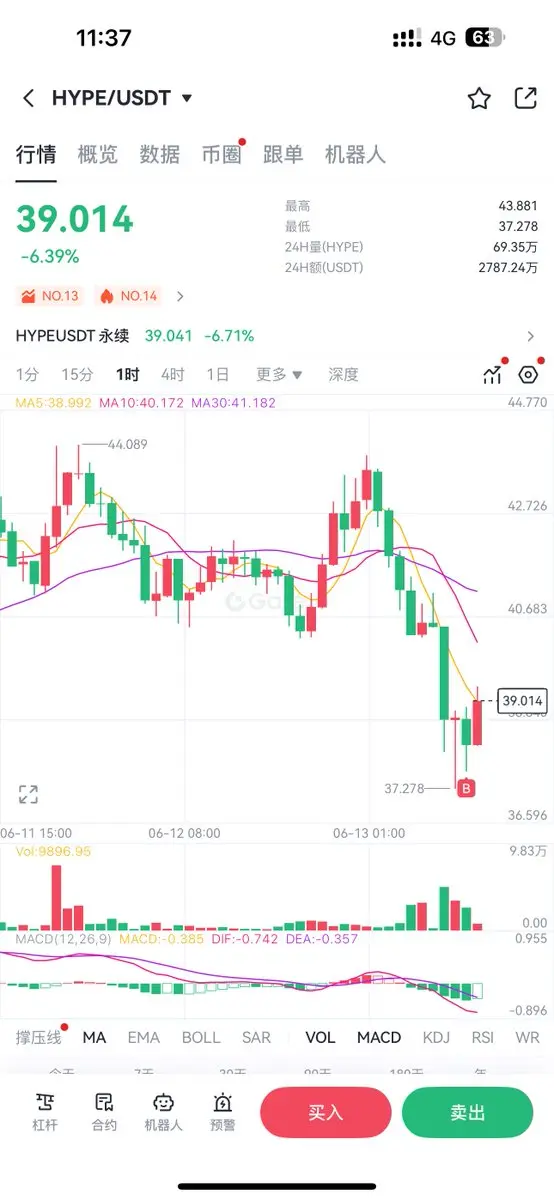The image size is (554, 1200).
Task: Add HYPE/USDT to favorites with star
Action: click(x=479, y=98)
